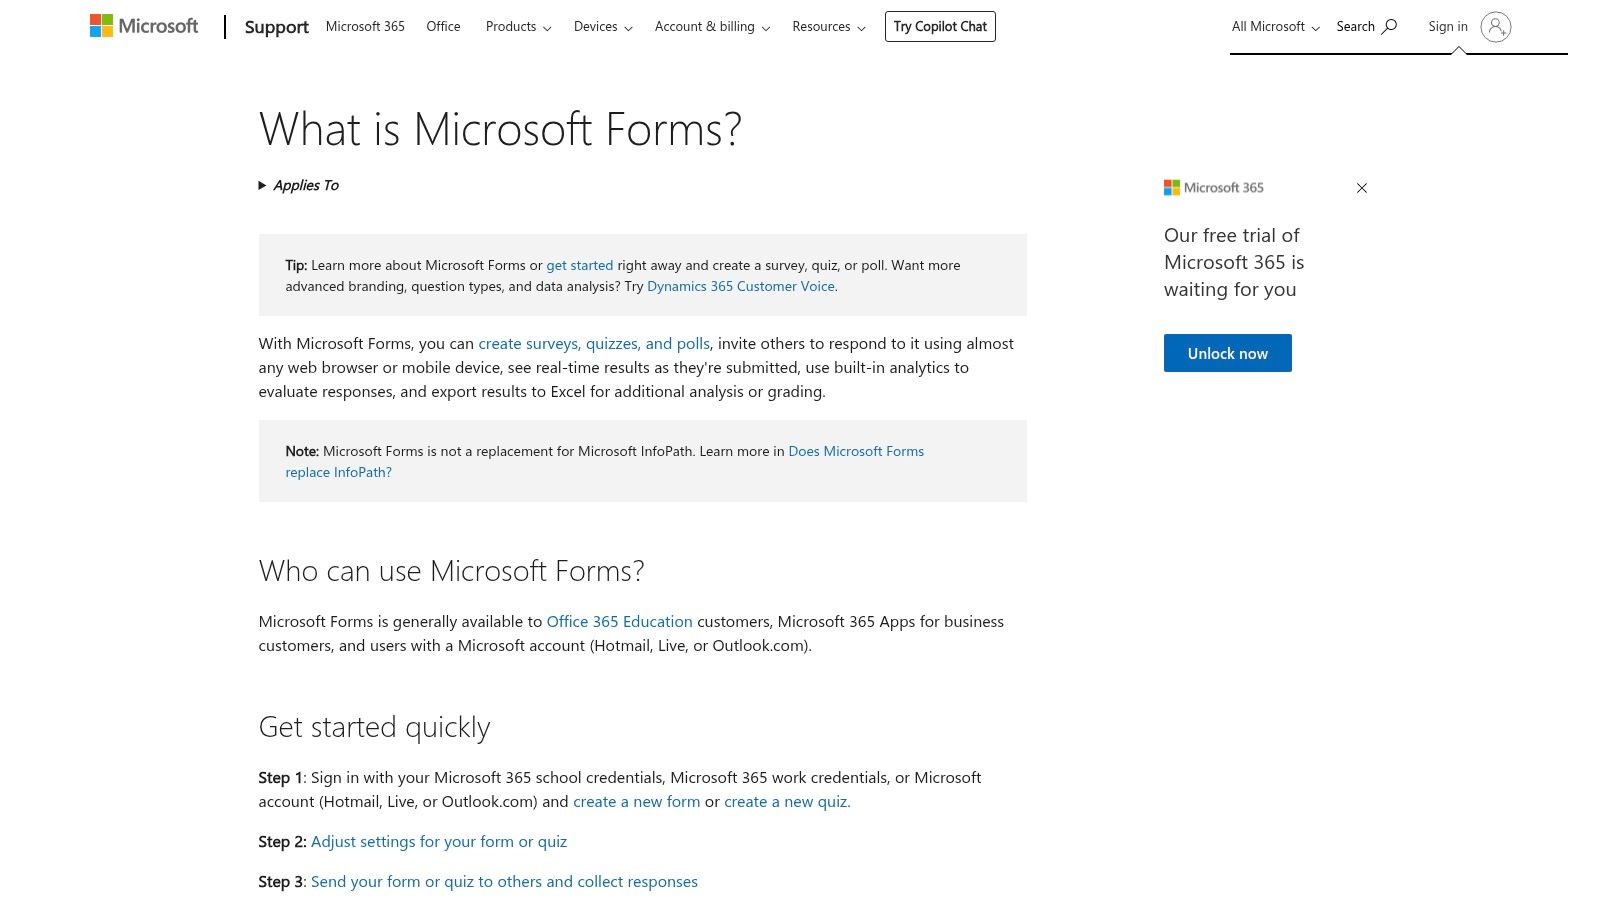1600x900 pixels.
Task: Select Microsoft 365 in the navigation bar
Action: (x=365, y=27)
